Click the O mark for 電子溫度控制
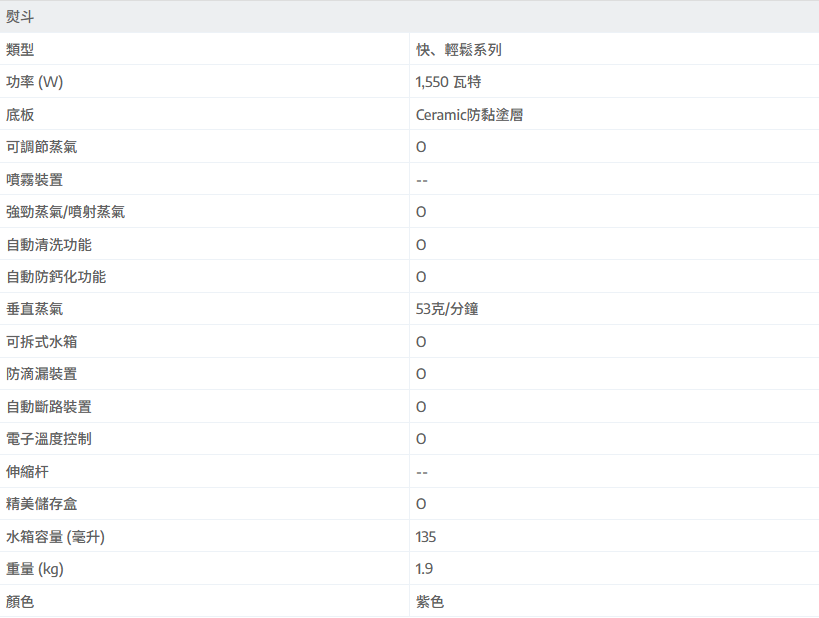Viewport: 819px width, 618px height. [421, 439]
